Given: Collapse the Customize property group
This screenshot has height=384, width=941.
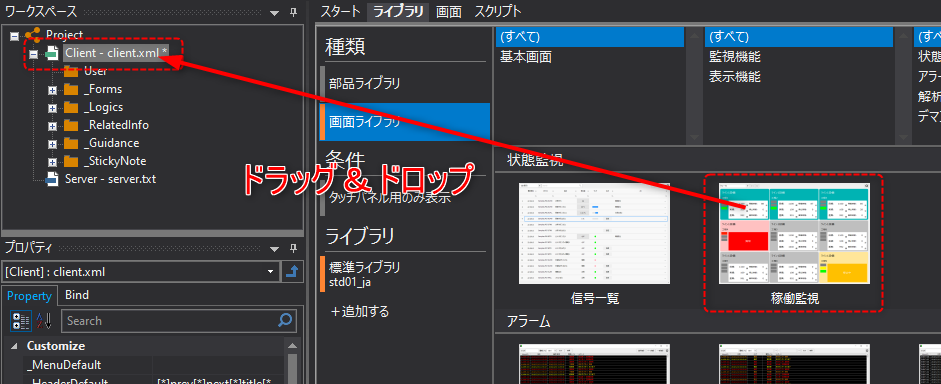Looking at the screenshot, I should pyautogui.click(x=13, y=346).
